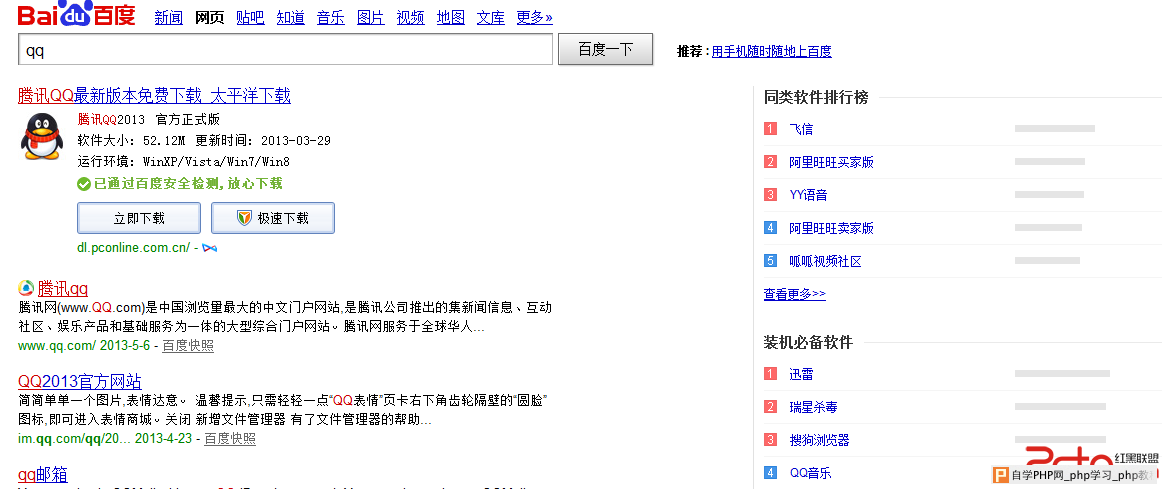Click popularity bar next to YY语音
The width and height of the screenshot is (1162, 489).
(1049, 194)
